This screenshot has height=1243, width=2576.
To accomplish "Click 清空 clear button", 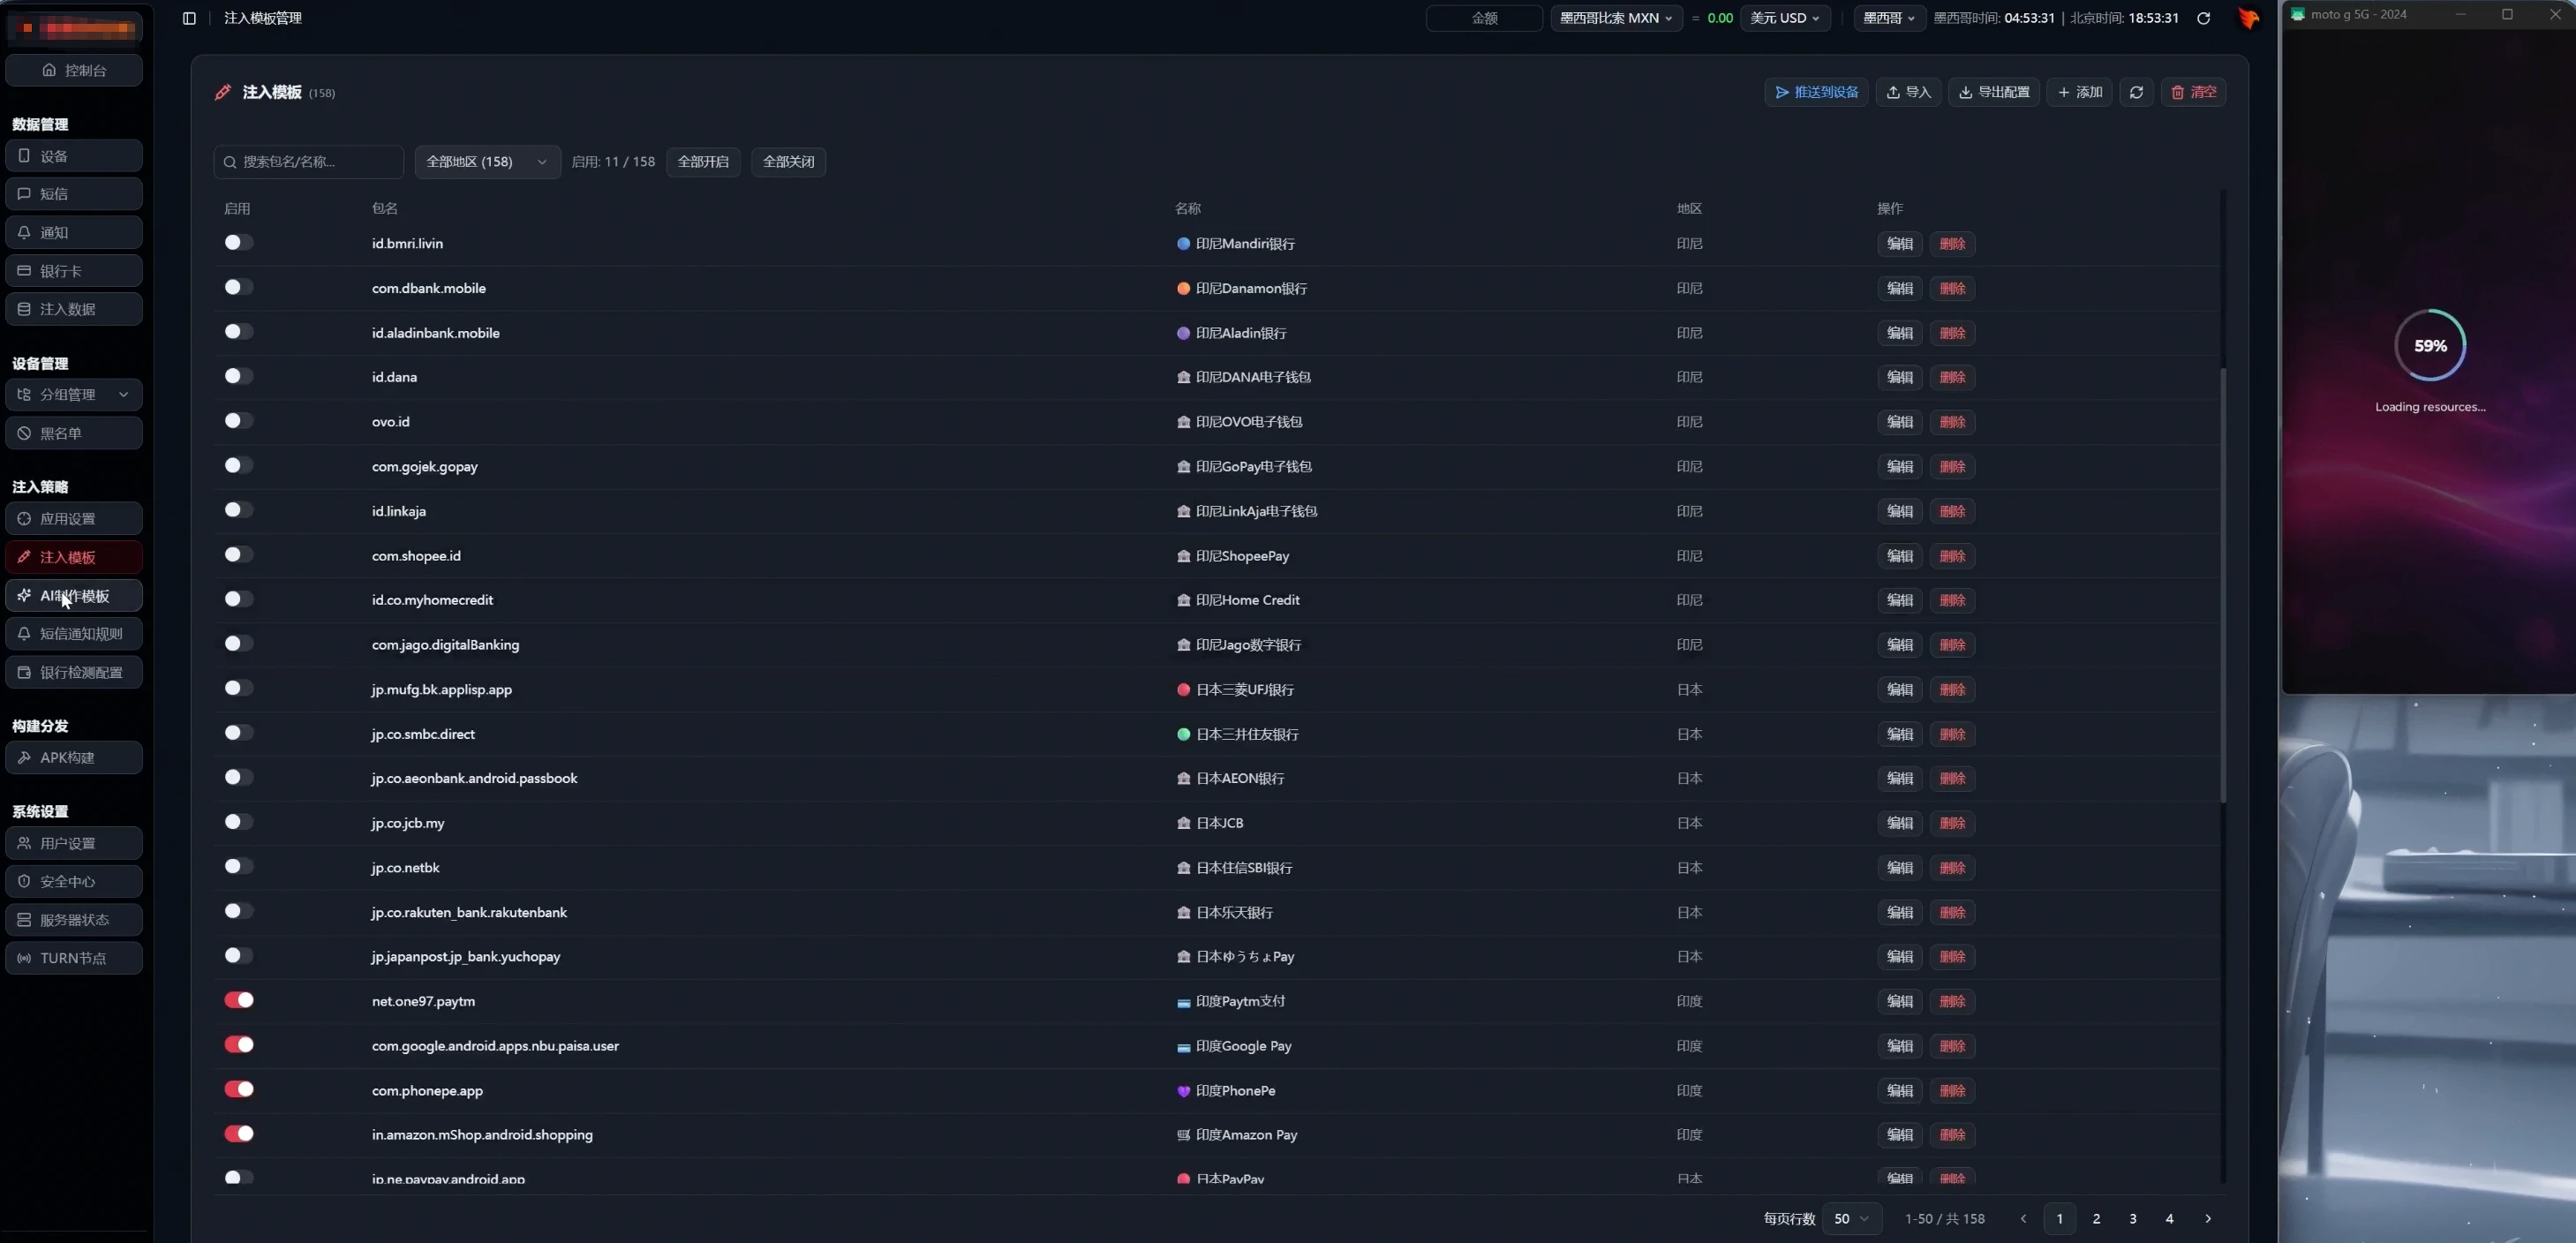I will [x=2193, y=92].
